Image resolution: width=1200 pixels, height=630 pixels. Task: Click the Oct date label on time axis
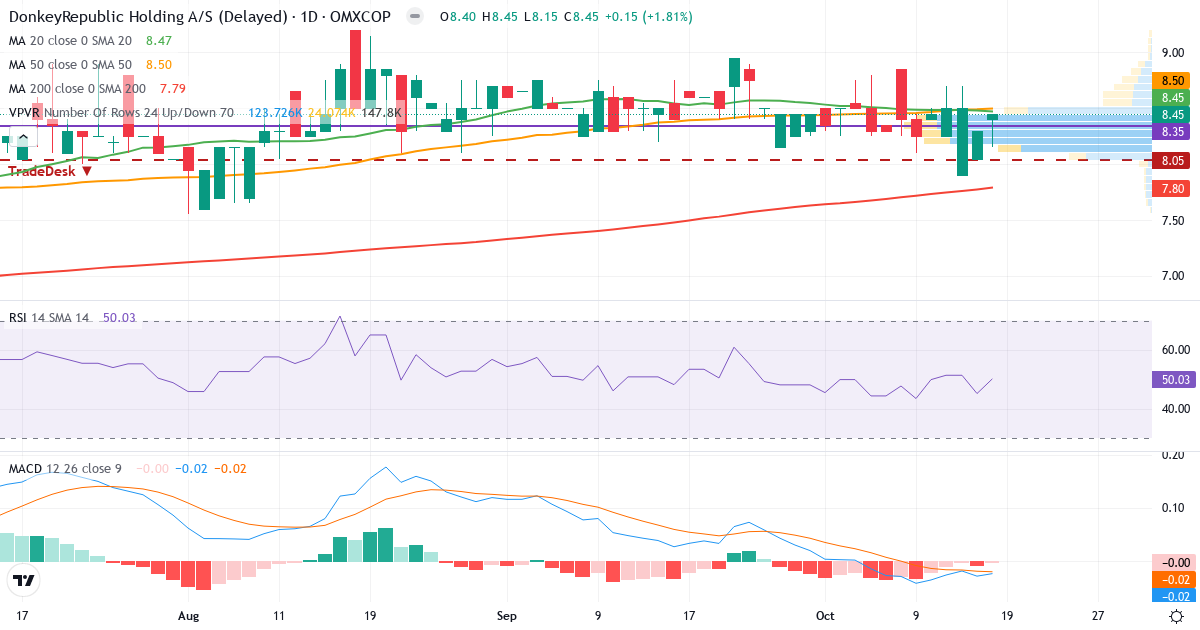point(825,616)
